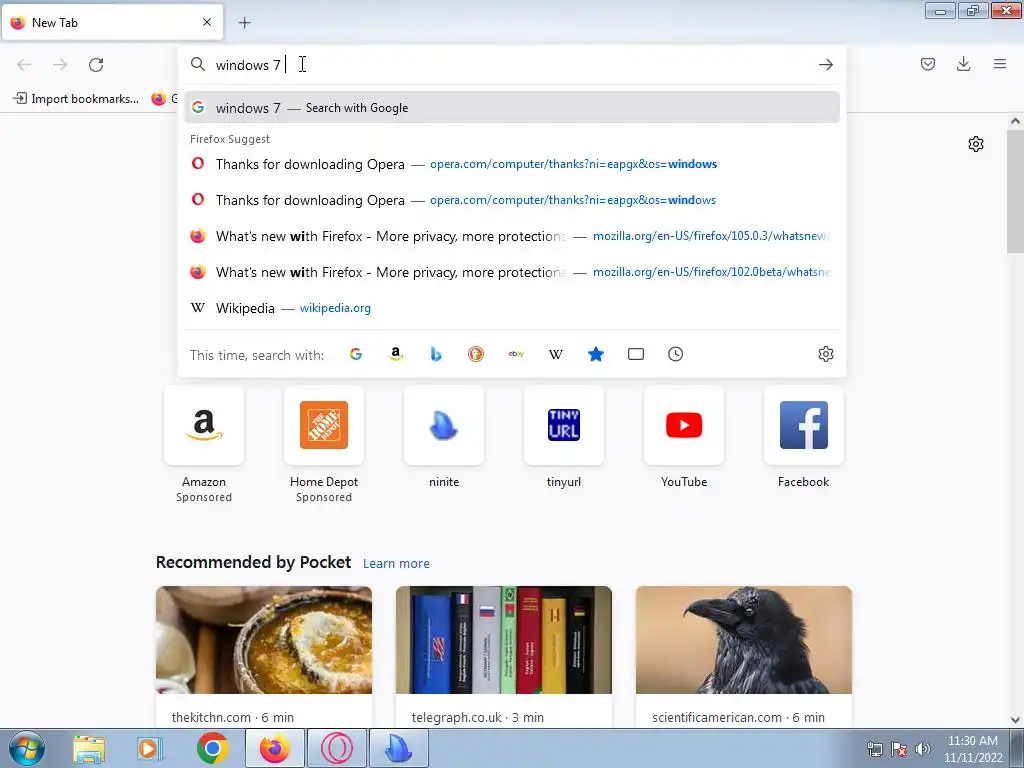Image resolution: width=1024 pixels, height=768 pixels.
Task: Open Windows Media Player from taskbar
Action: pyautogui.click(x=150, y=749)
